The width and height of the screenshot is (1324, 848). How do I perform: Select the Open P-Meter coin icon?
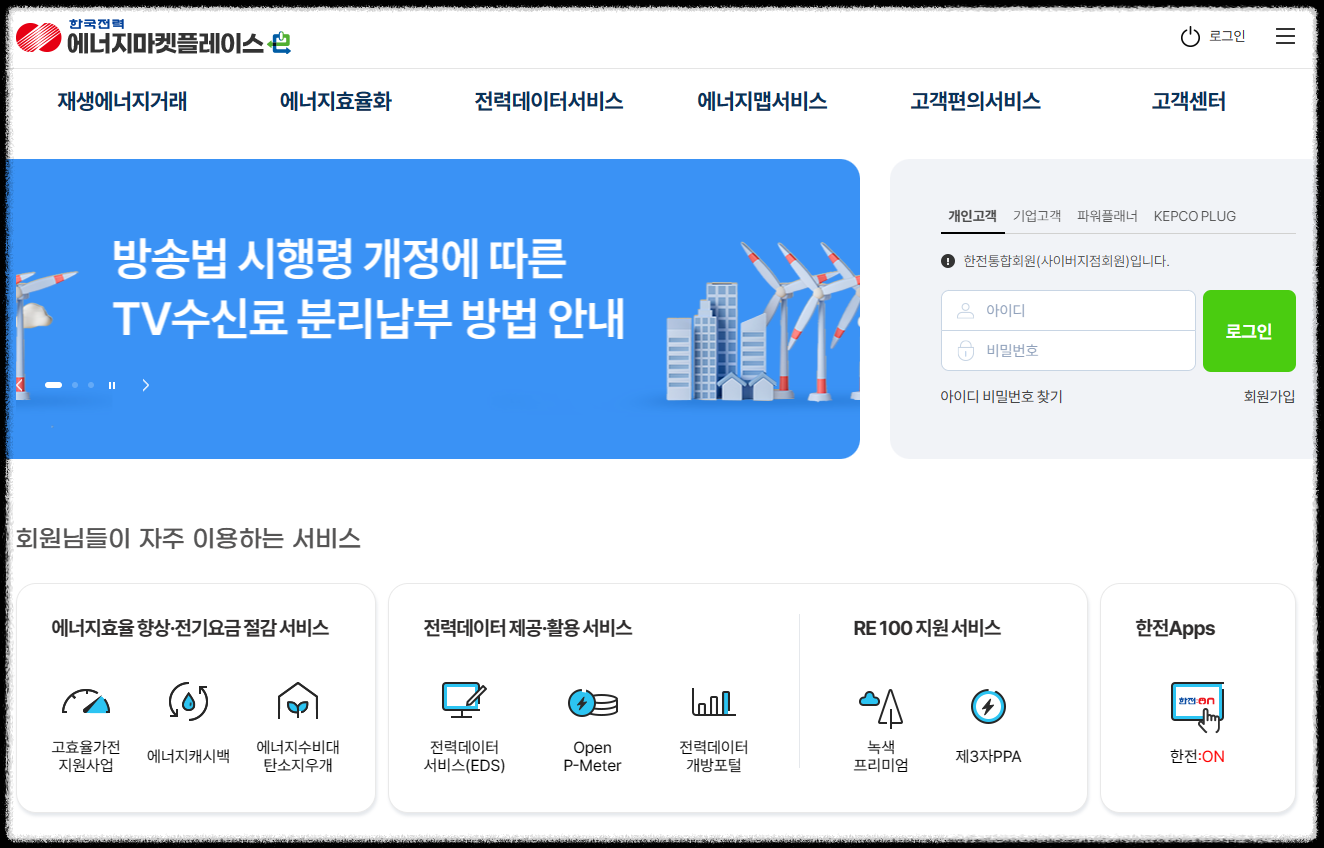[592, 701]
